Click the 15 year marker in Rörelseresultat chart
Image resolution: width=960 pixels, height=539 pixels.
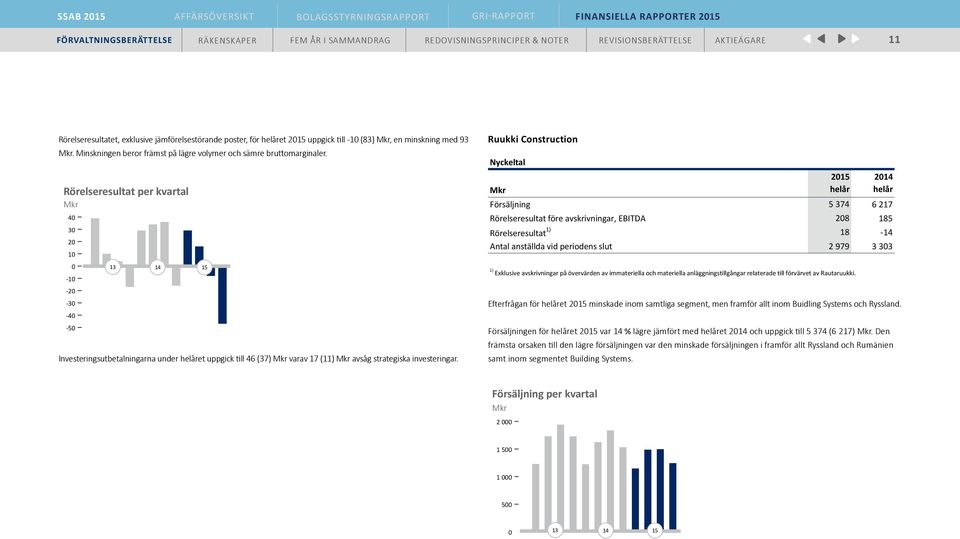pos(204,267)
